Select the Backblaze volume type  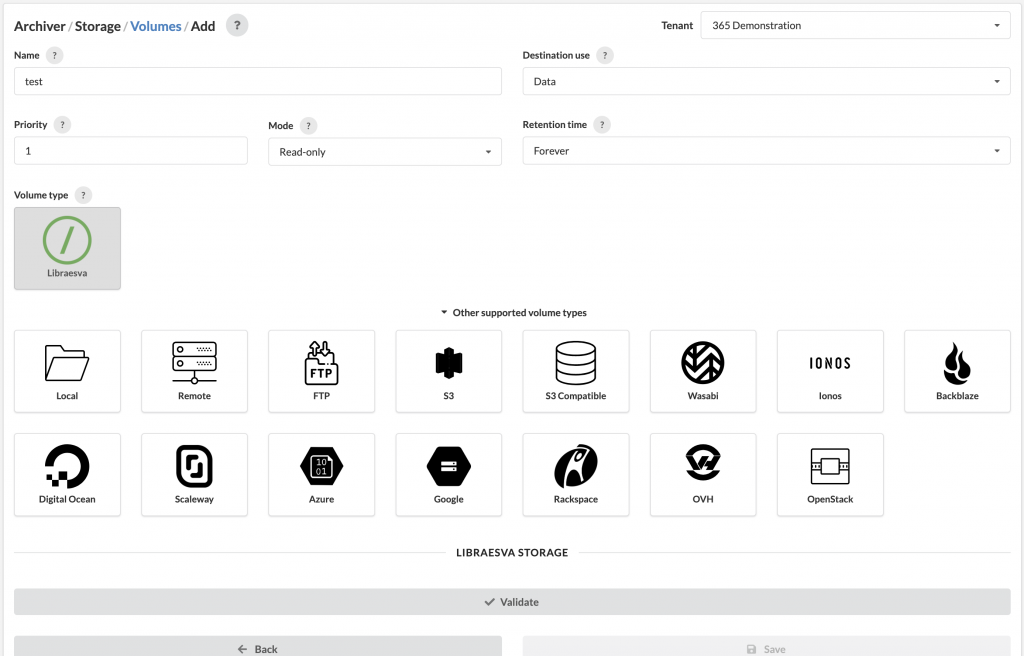tap(957, 371)
